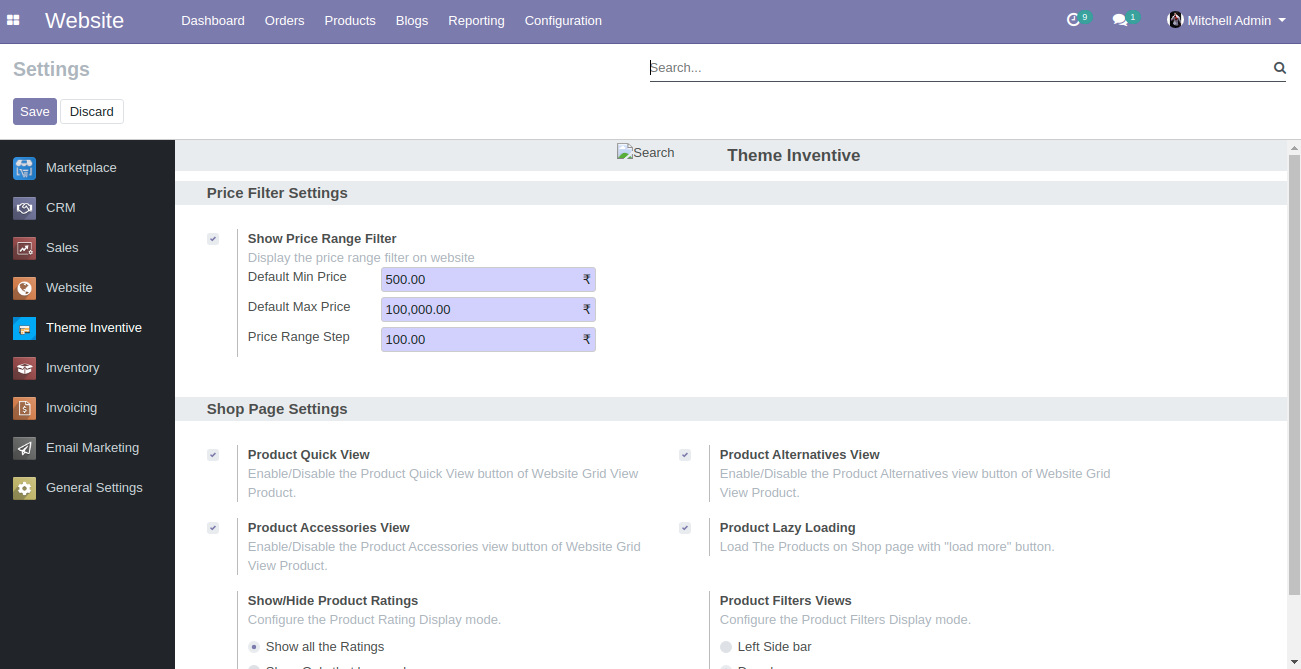The height and width of the screenshot is (669, 1301).
Task: Open the CRM settings icon
Action: click(x=24, y=208)
